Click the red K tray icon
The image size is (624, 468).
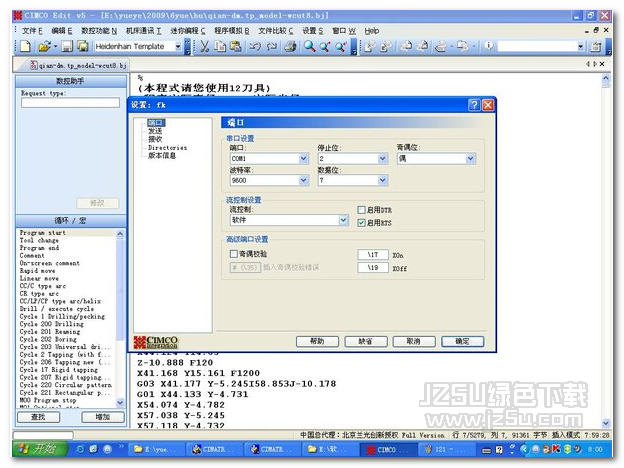556,449
